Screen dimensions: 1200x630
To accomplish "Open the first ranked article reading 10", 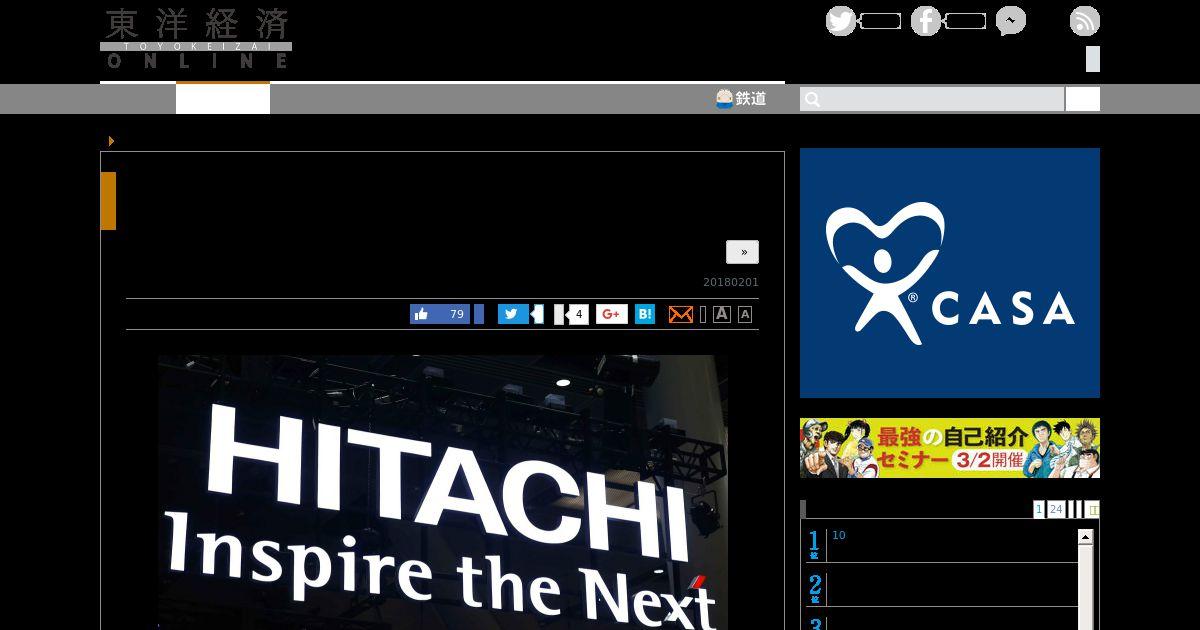I will coord(839,535).
